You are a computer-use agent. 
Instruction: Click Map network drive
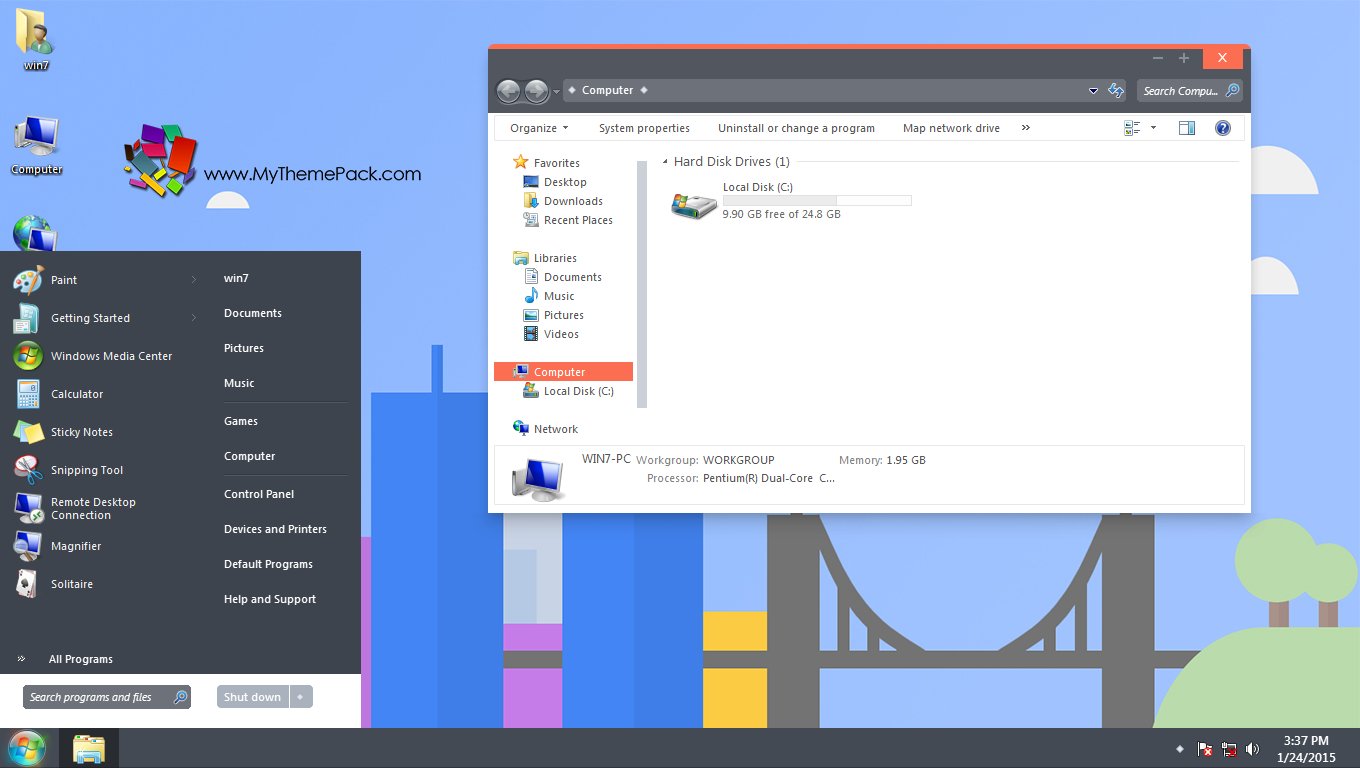coord(951,128)
